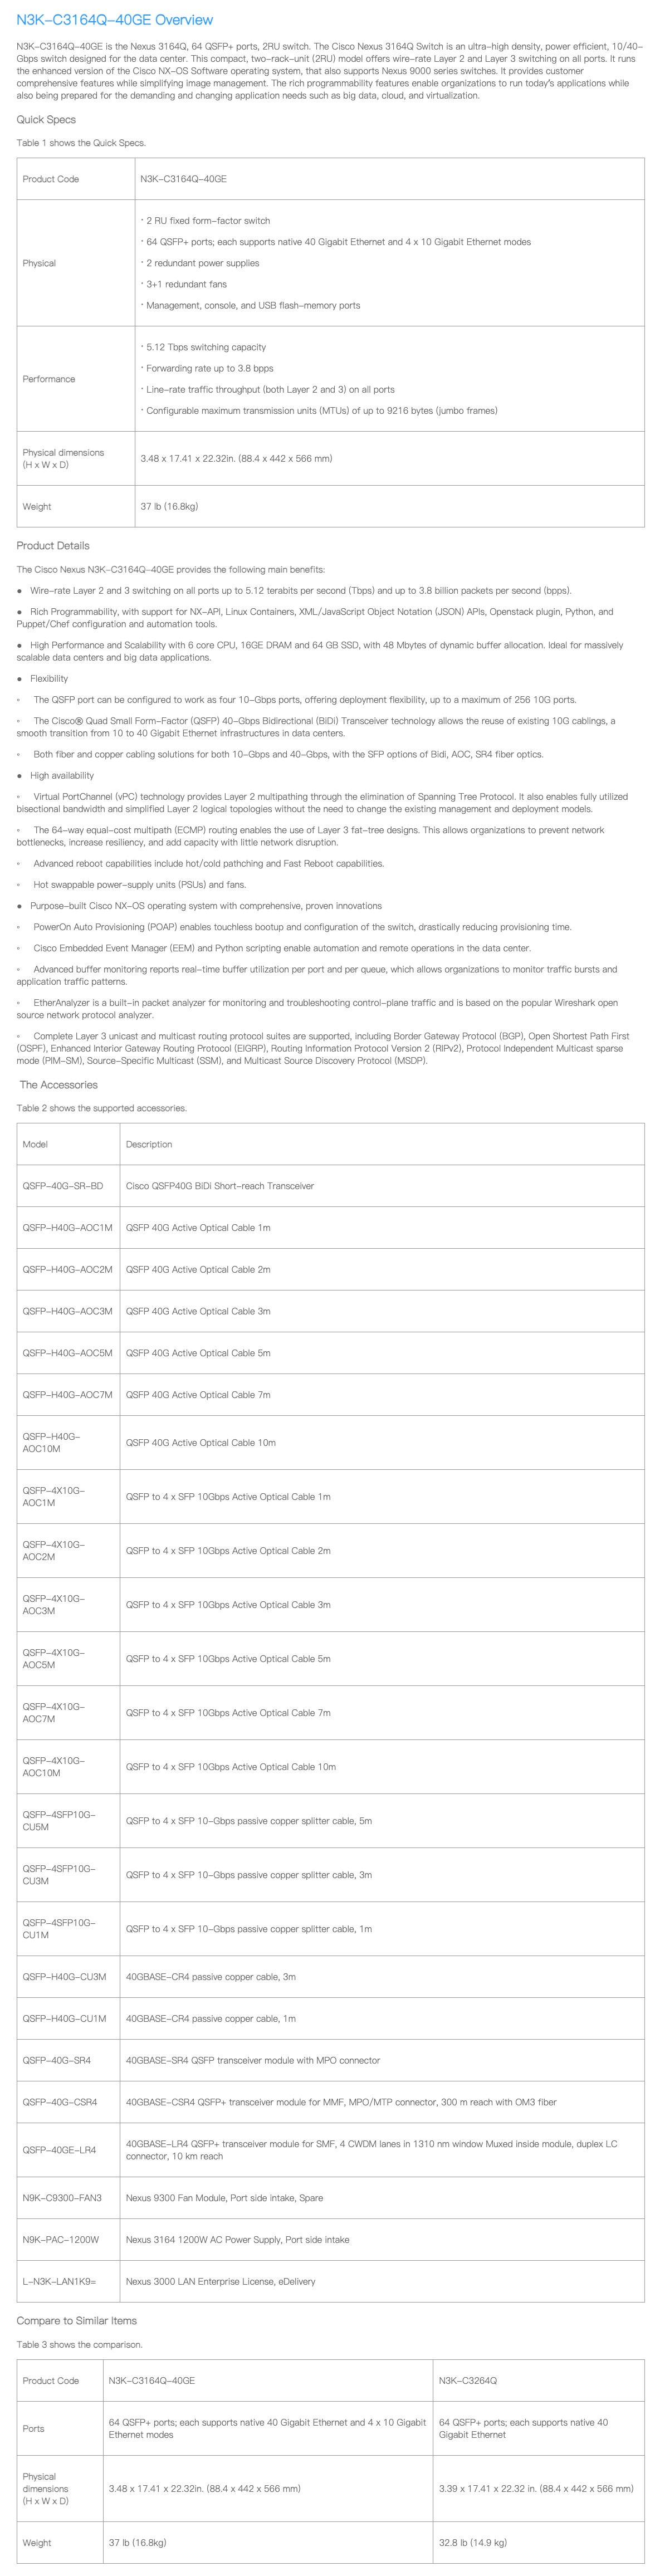Image resolution: width=655 pixels, height=2576 pixels.
Task: Click the N3K-C3264Q column header in comparison table
Action: coord(468,2381)
